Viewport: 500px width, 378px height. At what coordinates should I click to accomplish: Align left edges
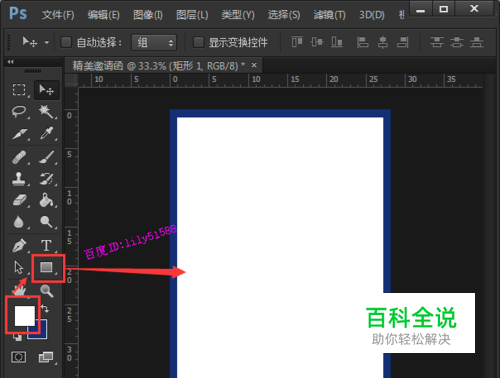point(362,42)
